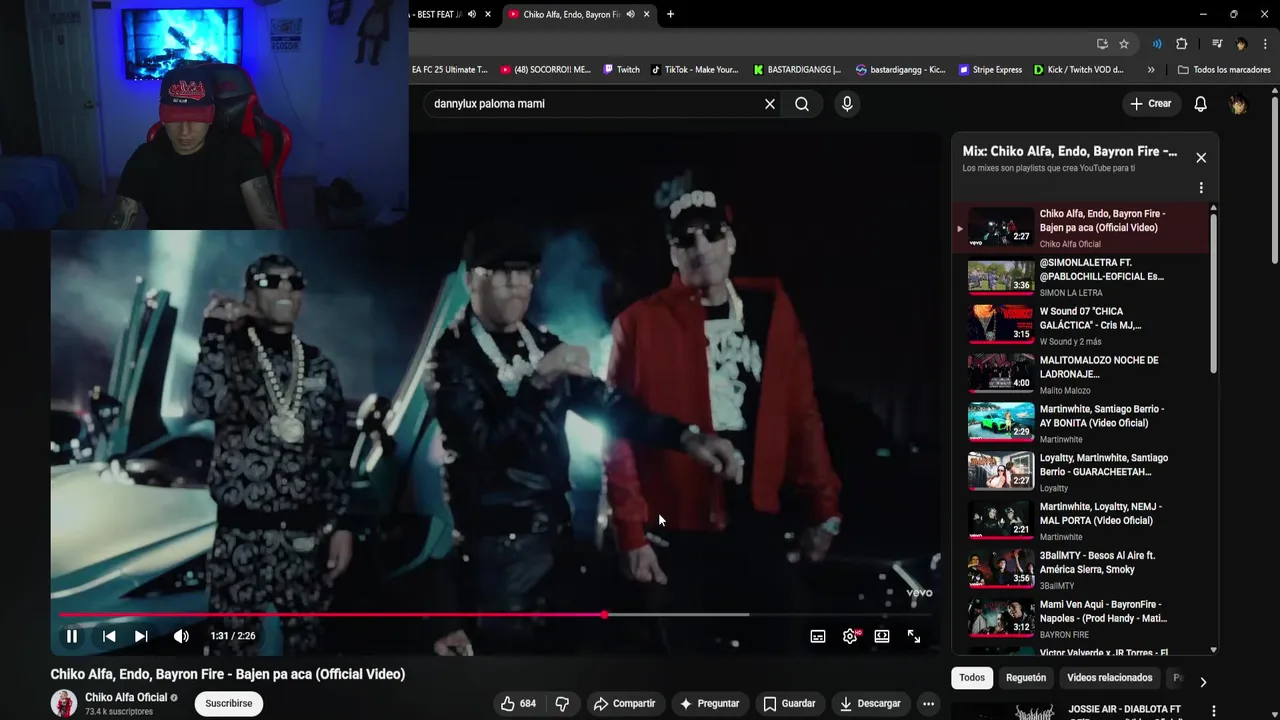
Task: Bookmark this page with the star
Action: click(1124, 44)
